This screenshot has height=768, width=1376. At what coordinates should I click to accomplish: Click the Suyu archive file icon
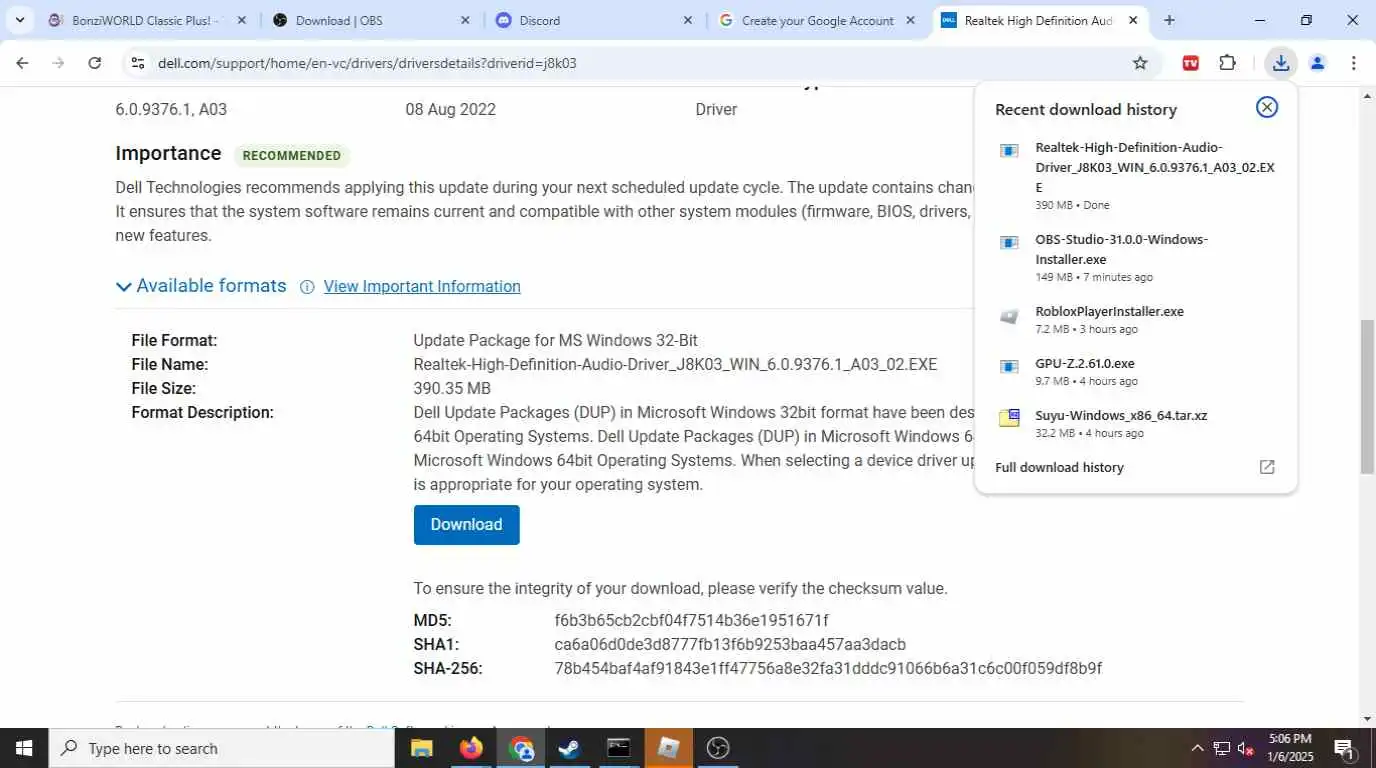coord(1009,418)
